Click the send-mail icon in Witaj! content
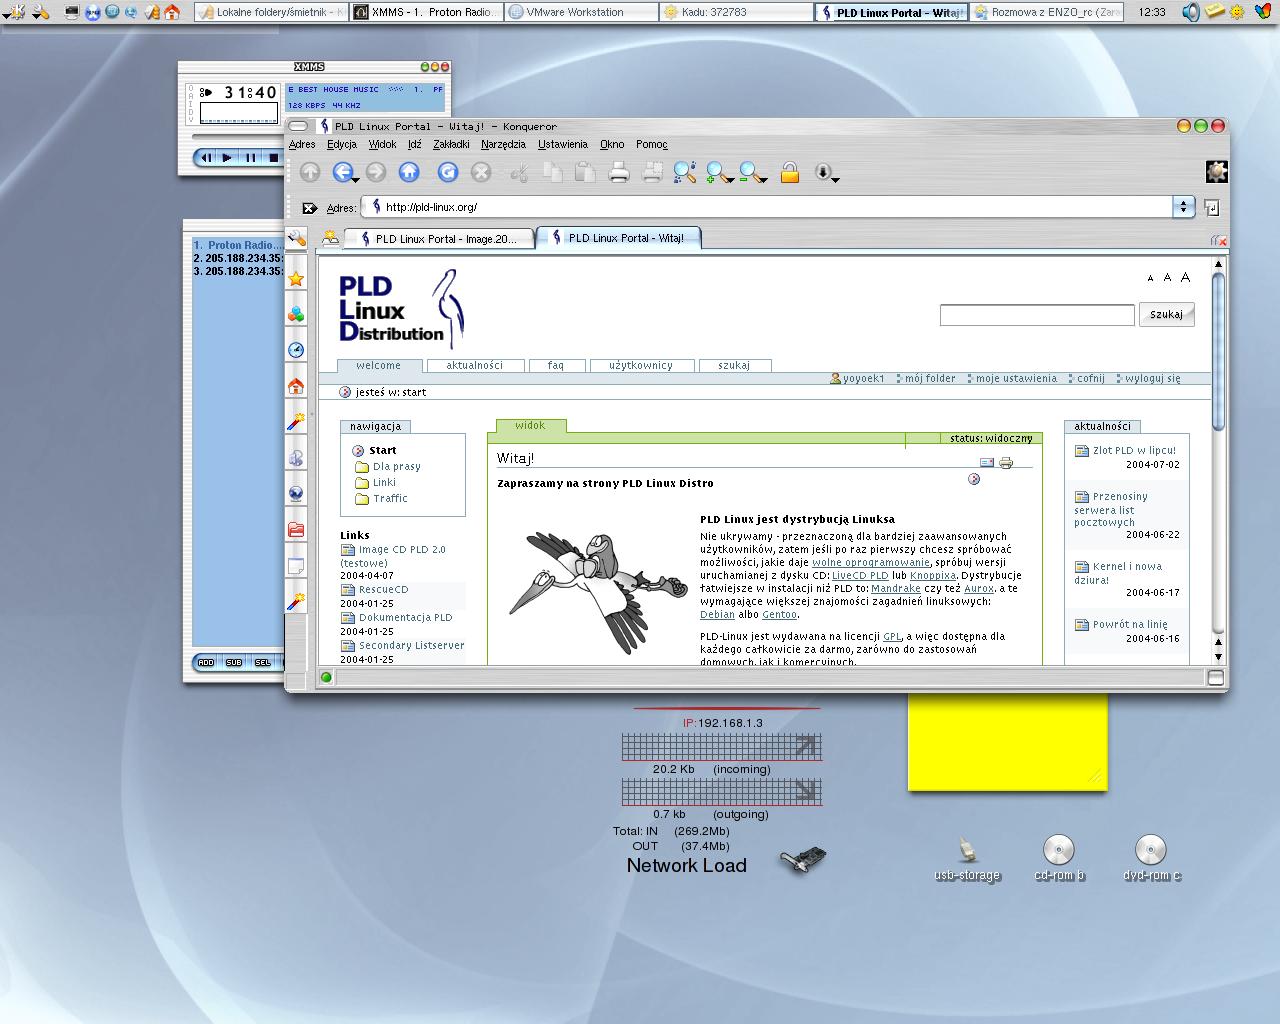The width and height of the screenshot is (1280, 1024). click(x=987, y=462)
